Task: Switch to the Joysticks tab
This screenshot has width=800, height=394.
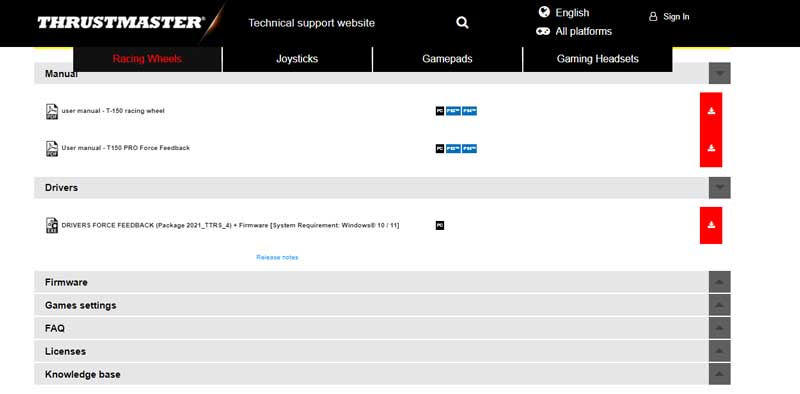Action: [297, 59]
